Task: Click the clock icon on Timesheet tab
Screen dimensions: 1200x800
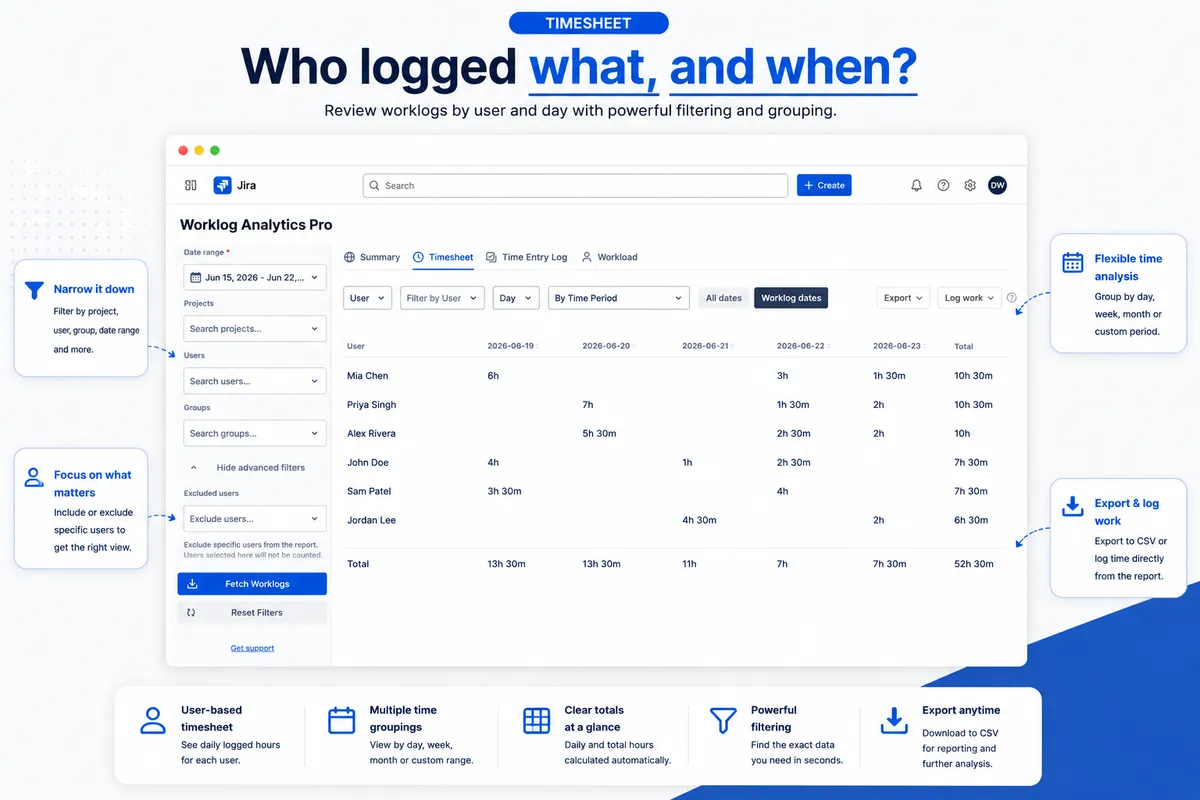Action: coord(419,257)
